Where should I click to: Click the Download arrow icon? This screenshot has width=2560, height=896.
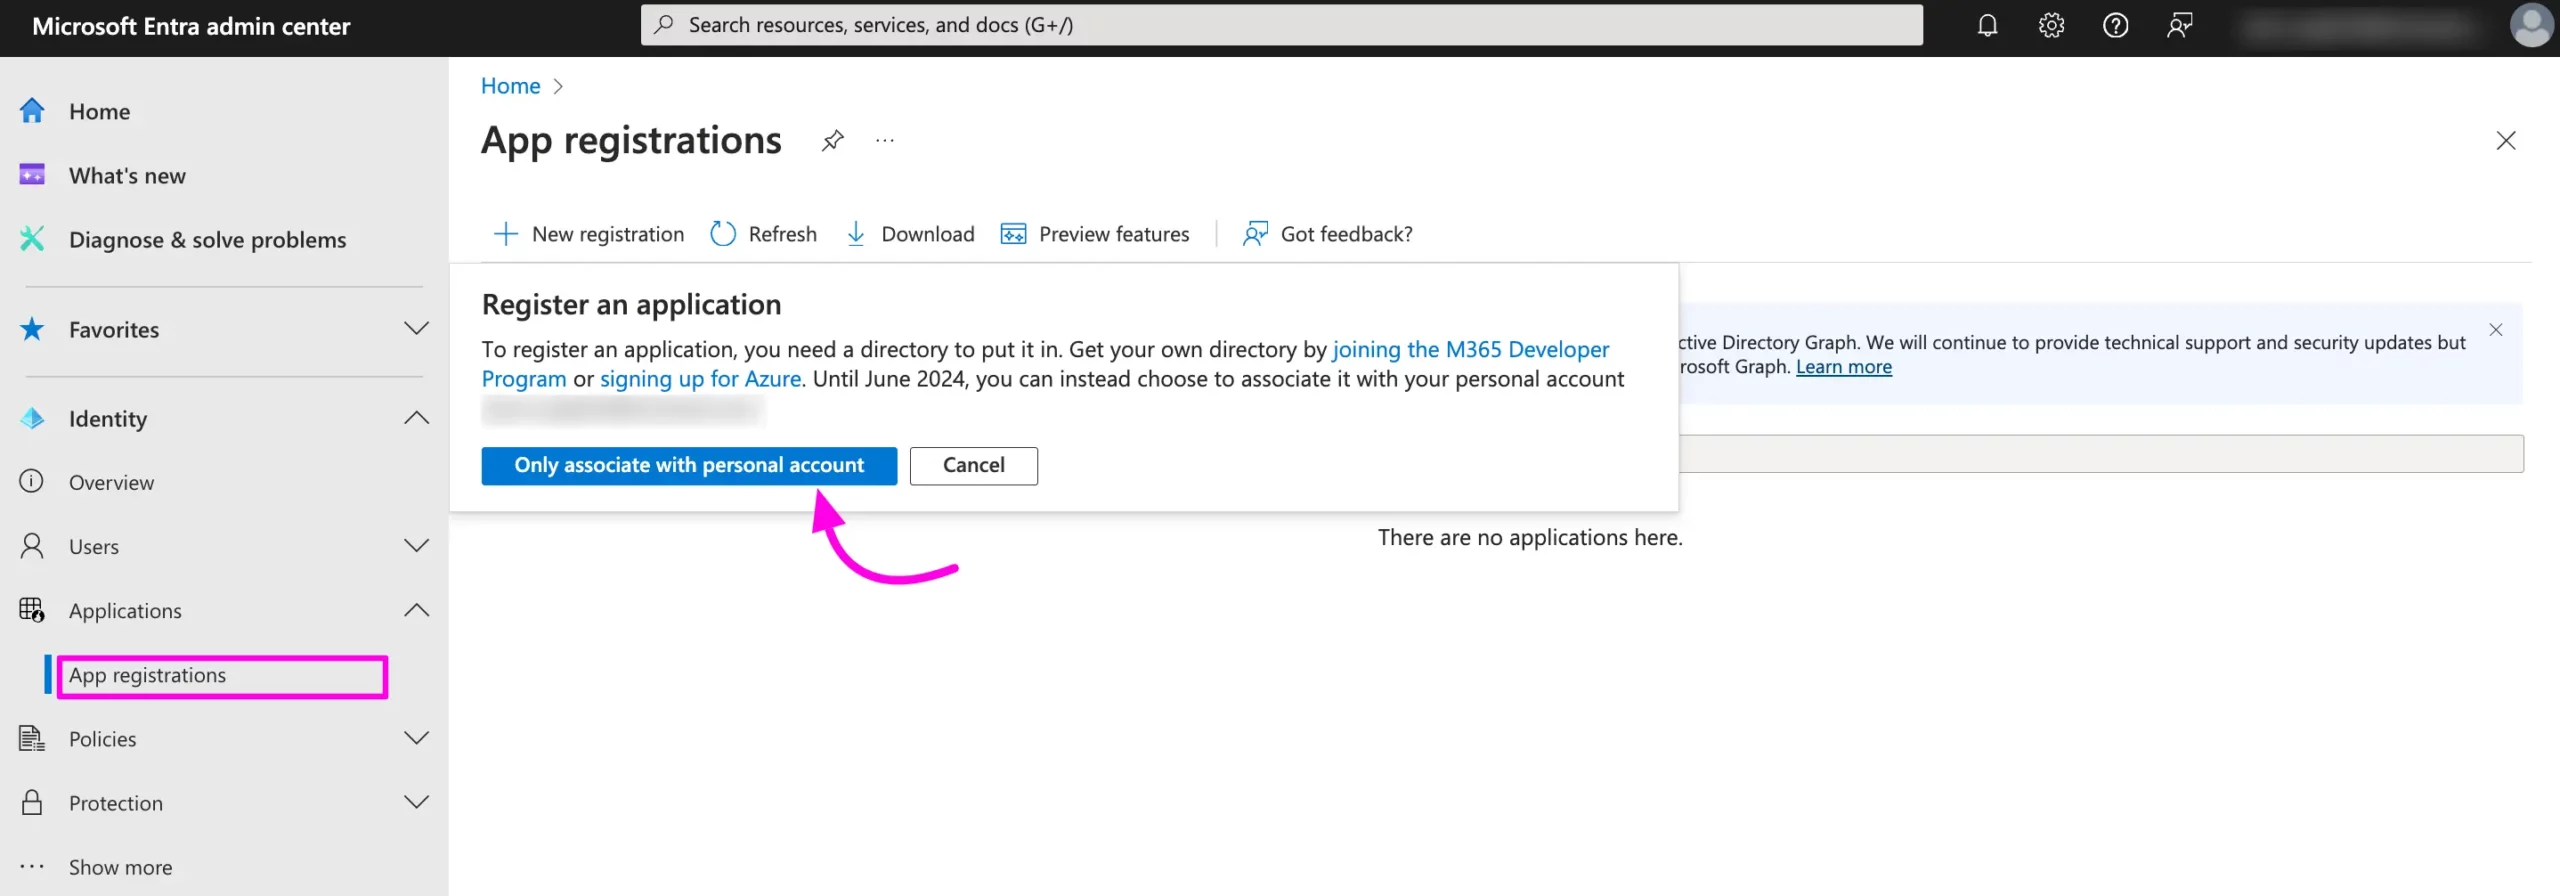tap(856, 234)
